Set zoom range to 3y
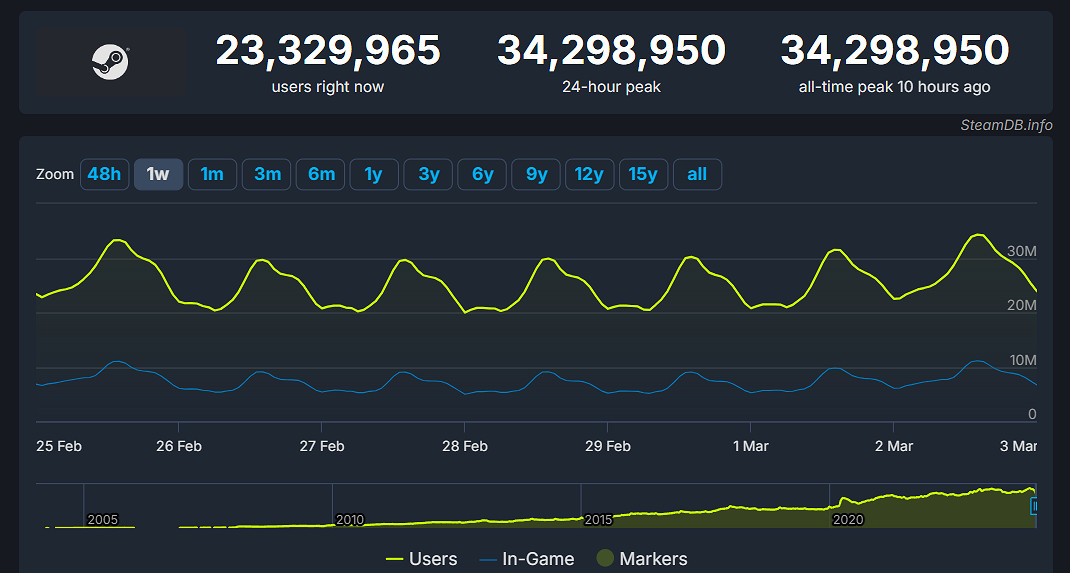The image size is (1070, 573). click(x=429, y=174)
